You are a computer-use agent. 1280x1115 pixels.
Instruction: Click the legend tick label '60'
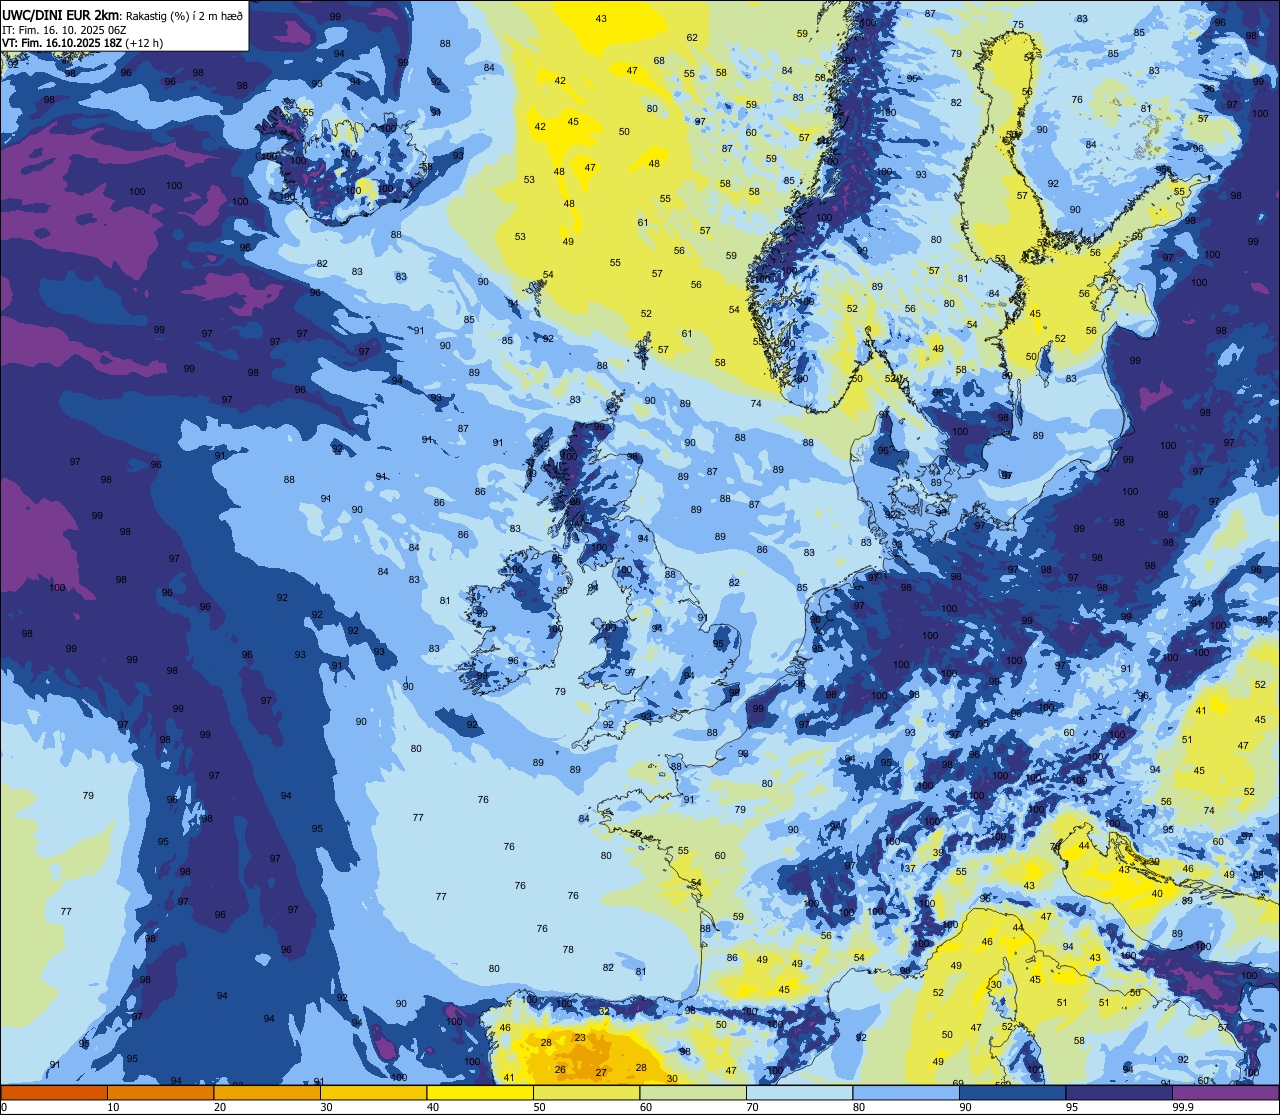click(x=646, y=1107)
